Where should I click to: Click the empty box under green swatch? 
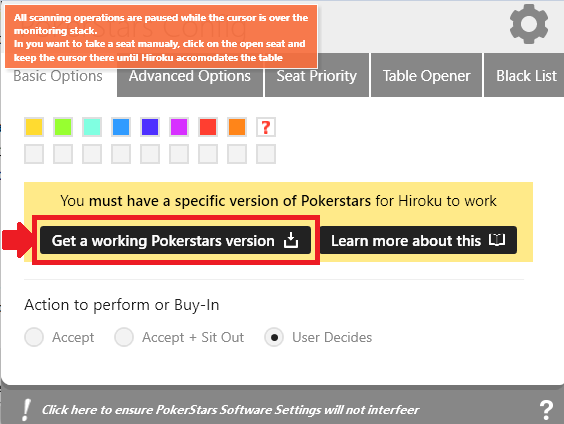click(63, 154)
